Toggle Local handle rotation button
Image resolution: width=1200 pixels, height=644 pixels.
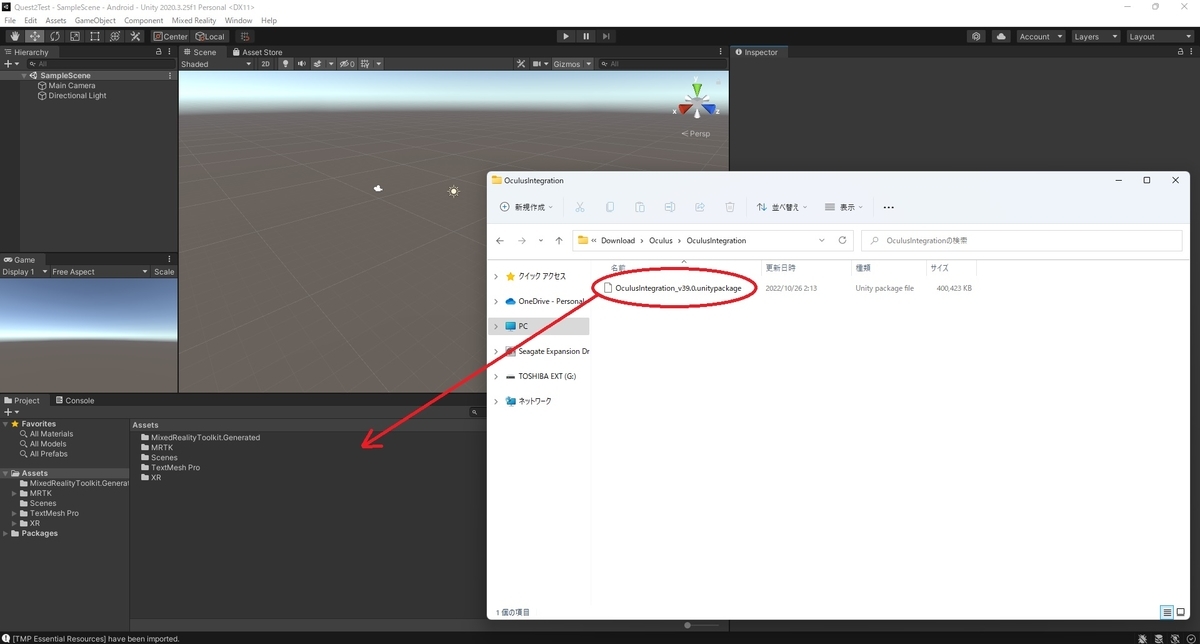click(210, 36)
